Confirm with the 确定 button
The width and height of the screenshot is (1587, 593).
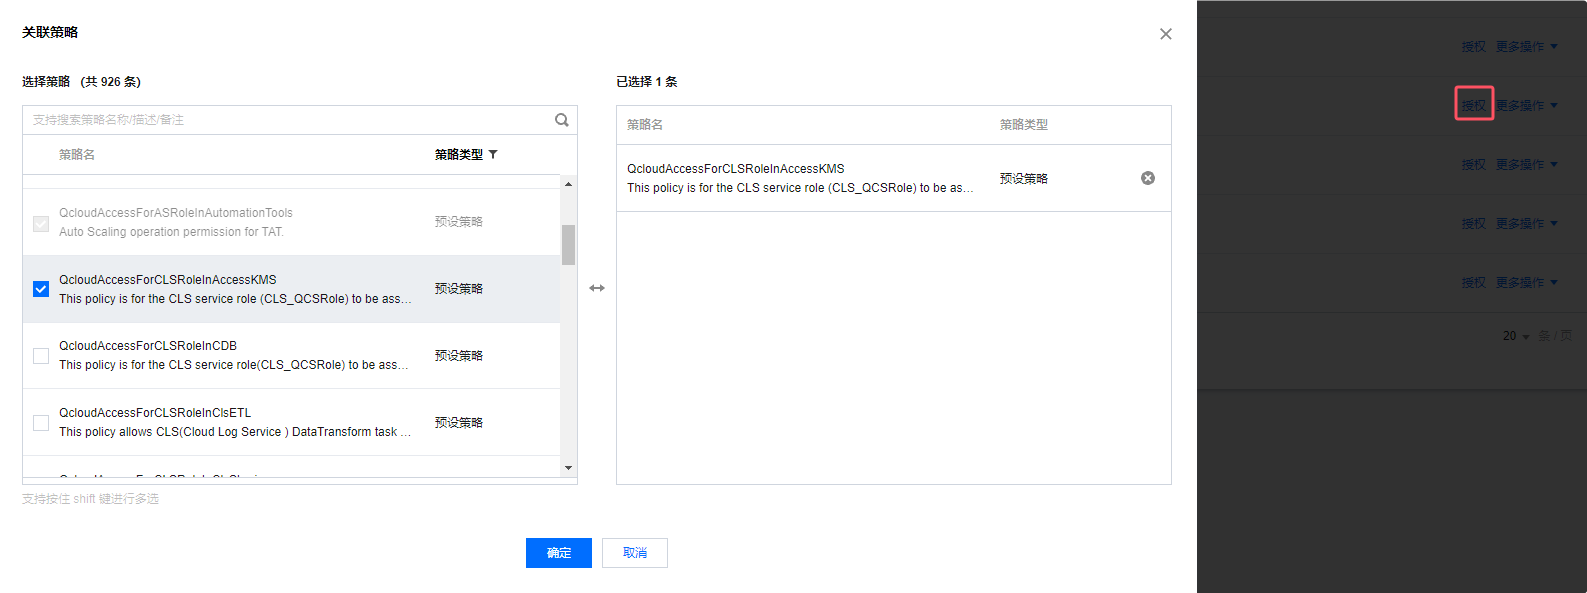coord(559,553)
